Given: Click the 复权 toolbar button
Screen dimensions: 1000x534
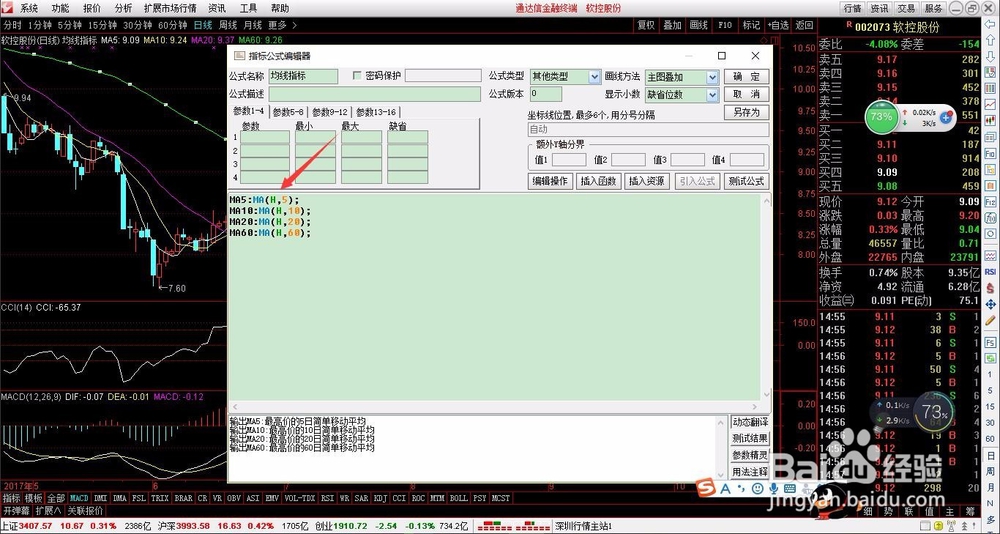Looking at the screenshot, I should (646, 26).
